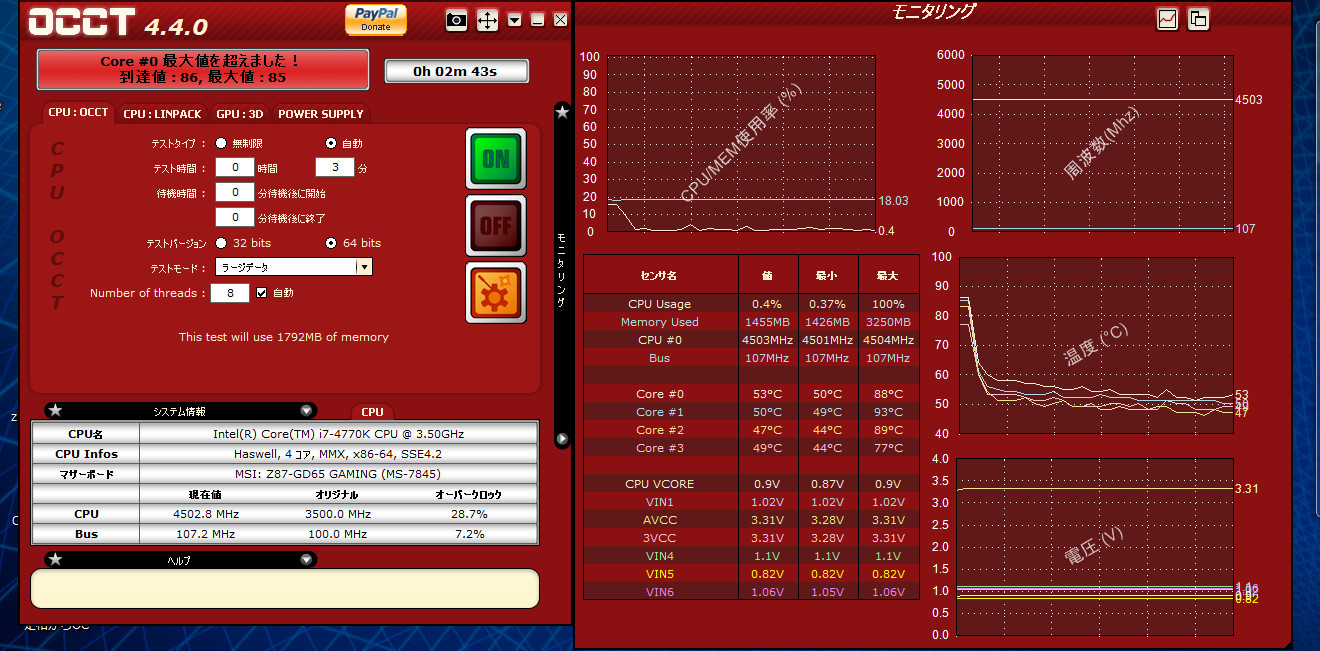1320x651 pixels.
Task: Click the 電圧 voltage graph
Action: pos(1094,547)
